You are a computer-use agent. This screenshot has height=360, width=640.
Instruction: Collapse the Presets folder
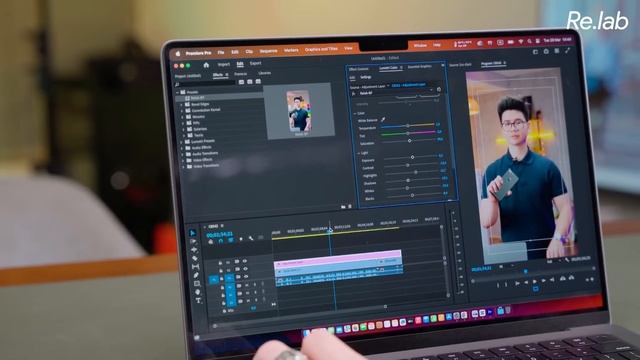(x=178, y=92)
